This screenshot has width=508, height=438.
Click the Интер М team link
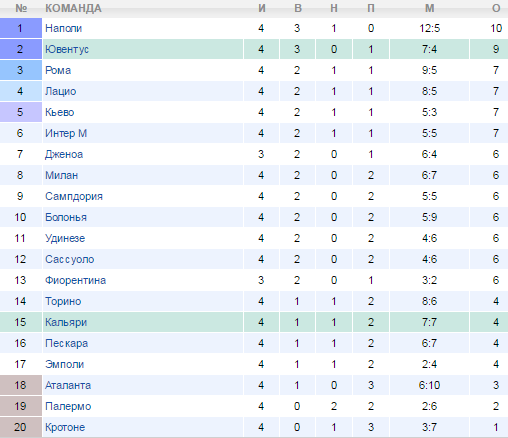click(x=66, y=133)
